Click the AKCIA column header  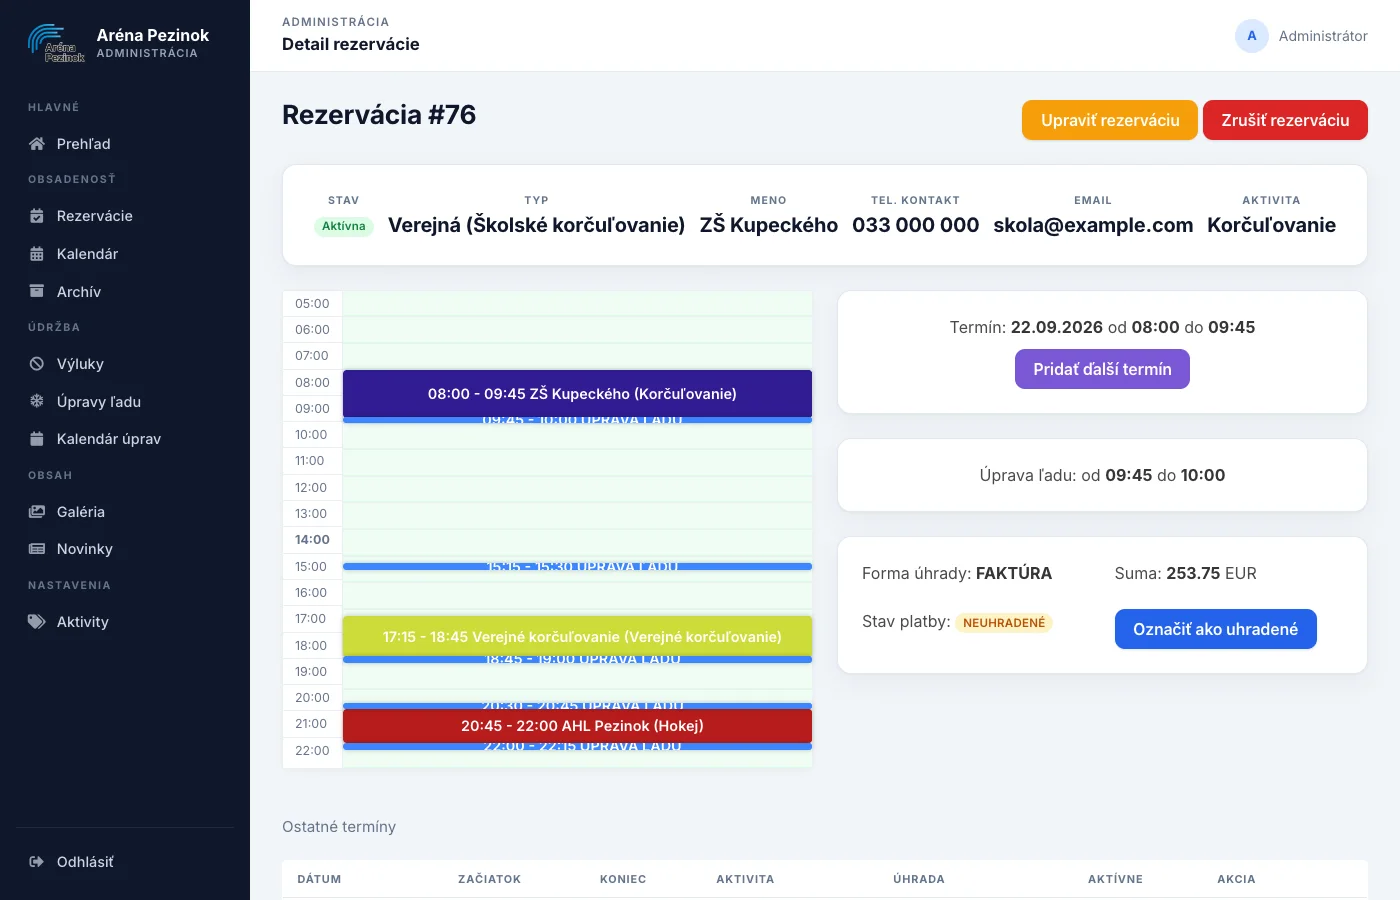coord(1236,879)
